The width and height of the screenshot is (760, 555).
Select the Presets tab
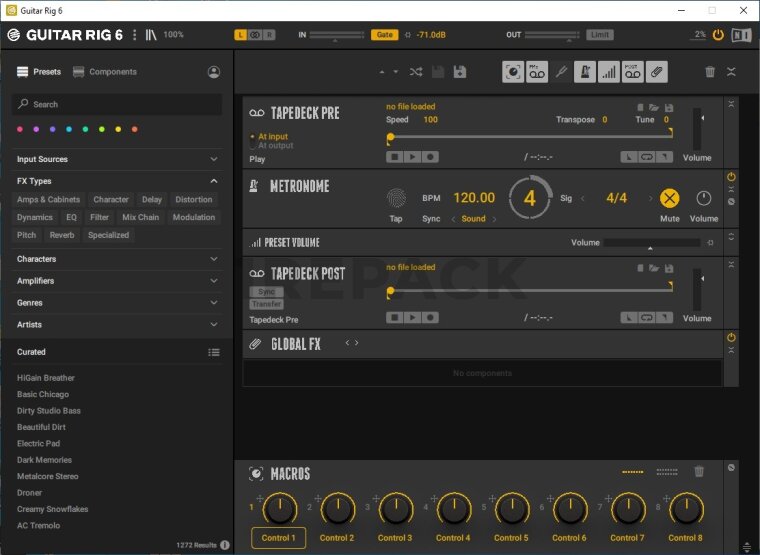coord(39,72)
